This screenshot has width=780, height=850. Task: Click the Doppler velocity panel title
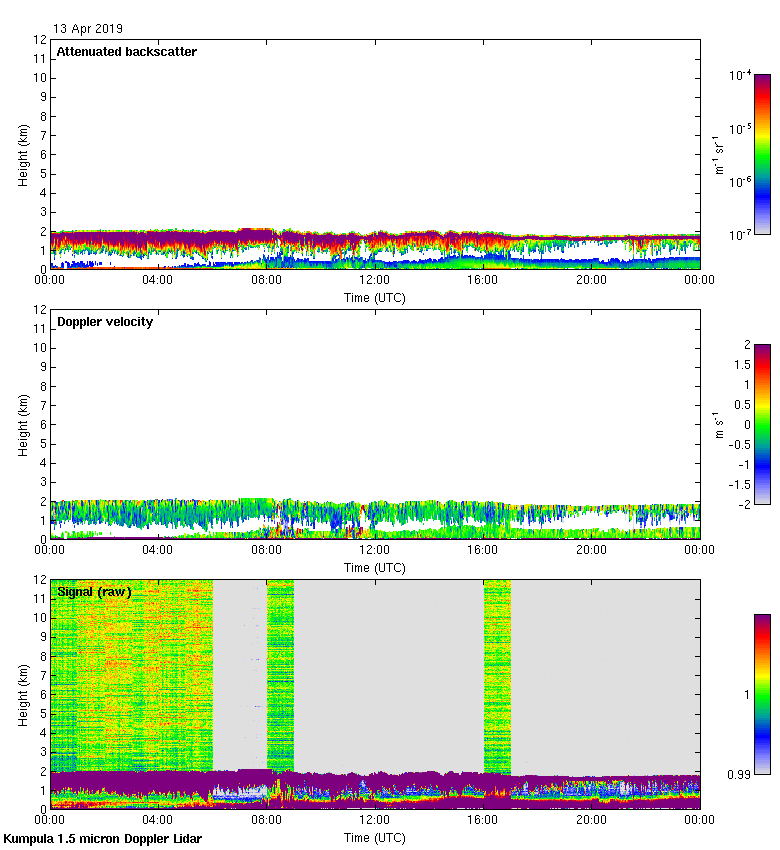tap(104, 322)
